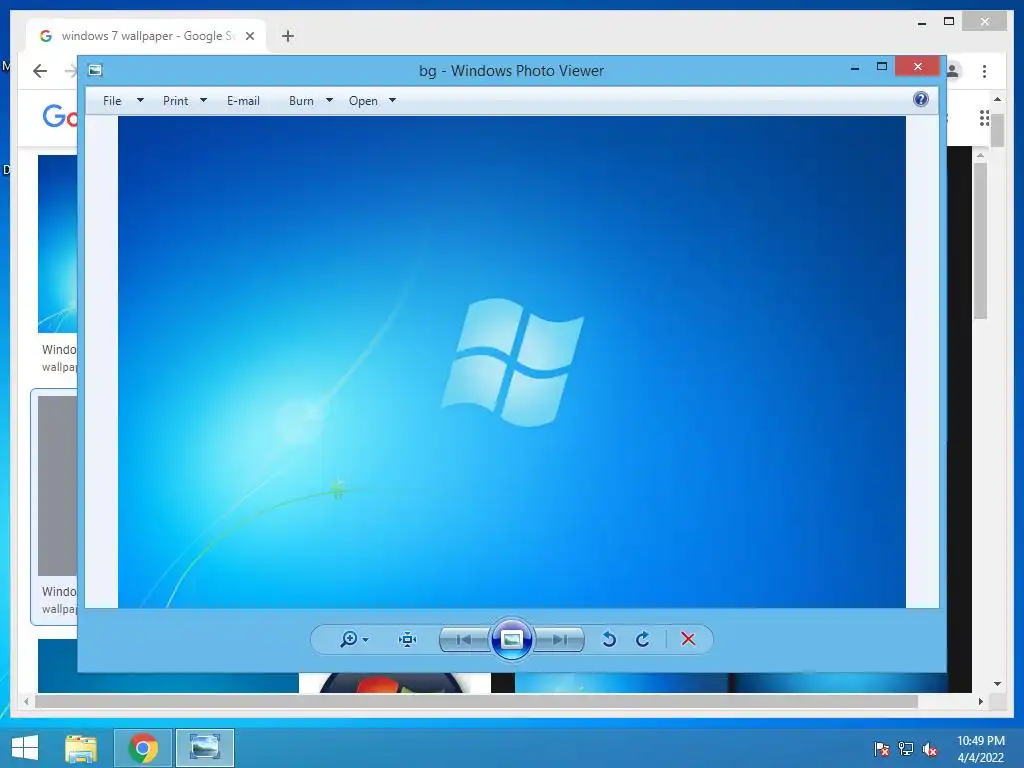Delete the current photo
The image size is (1024, 768).
coord(688,639)
